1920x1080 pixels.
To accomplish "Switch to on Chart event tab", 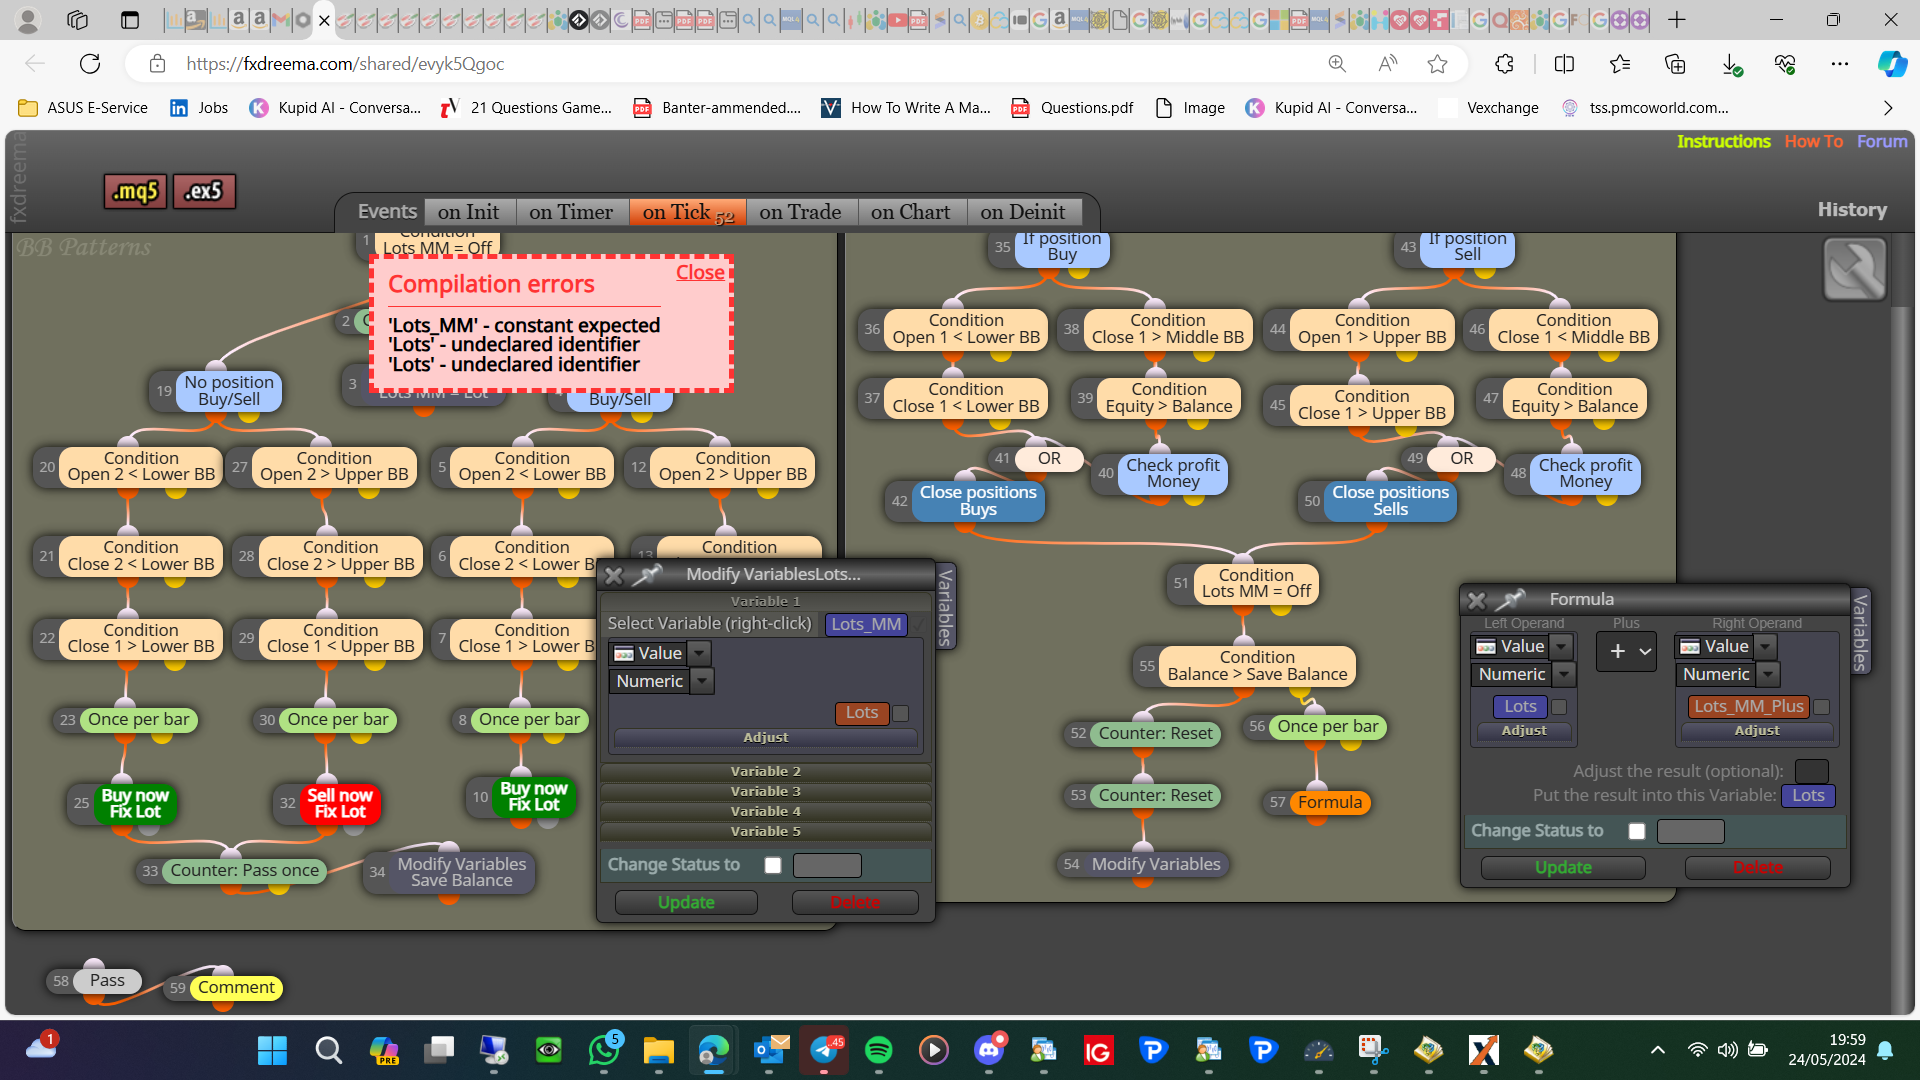I will click(910, 212).
